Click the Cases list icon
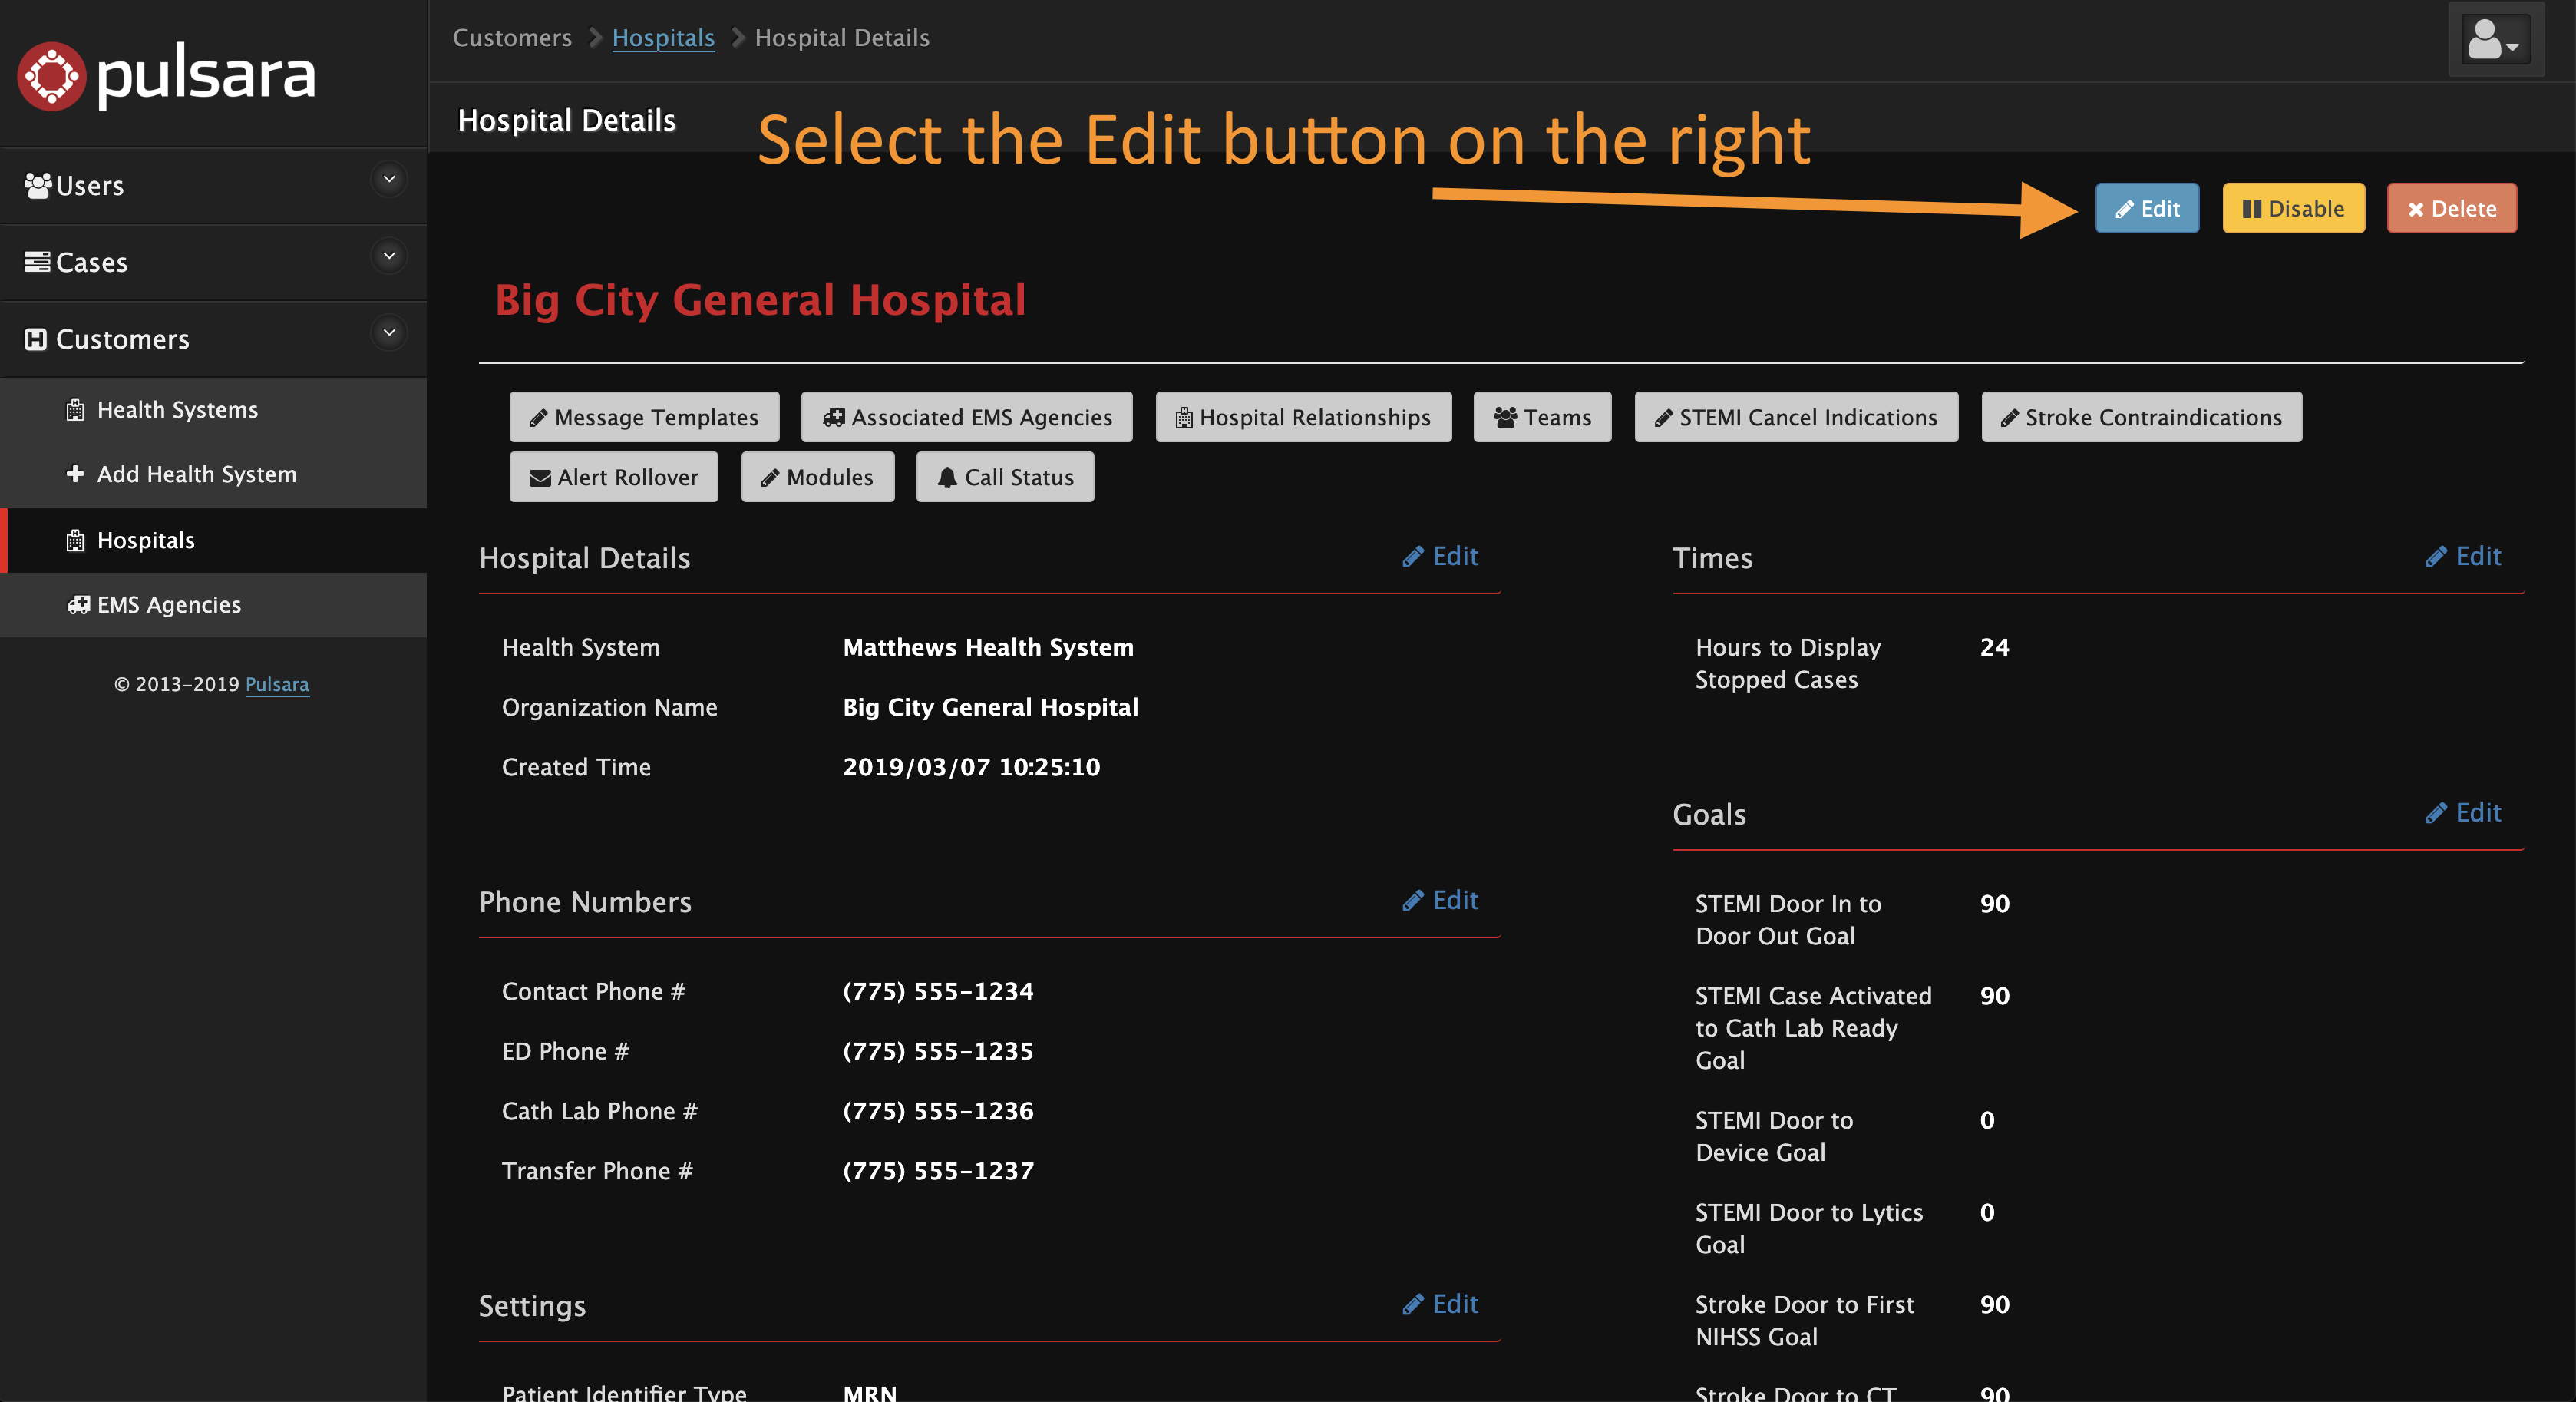 pyautogui.click(x=37, y=262)
